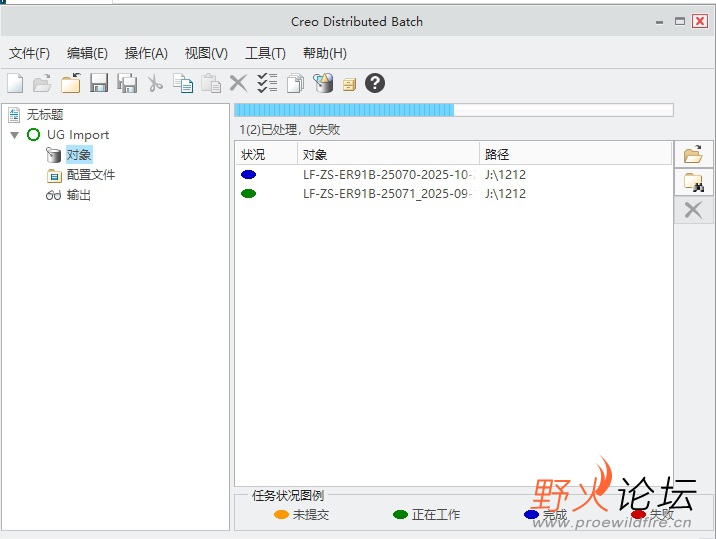
Task: Close the Creo Distributed Batch window
Action: tap(700, 21)
